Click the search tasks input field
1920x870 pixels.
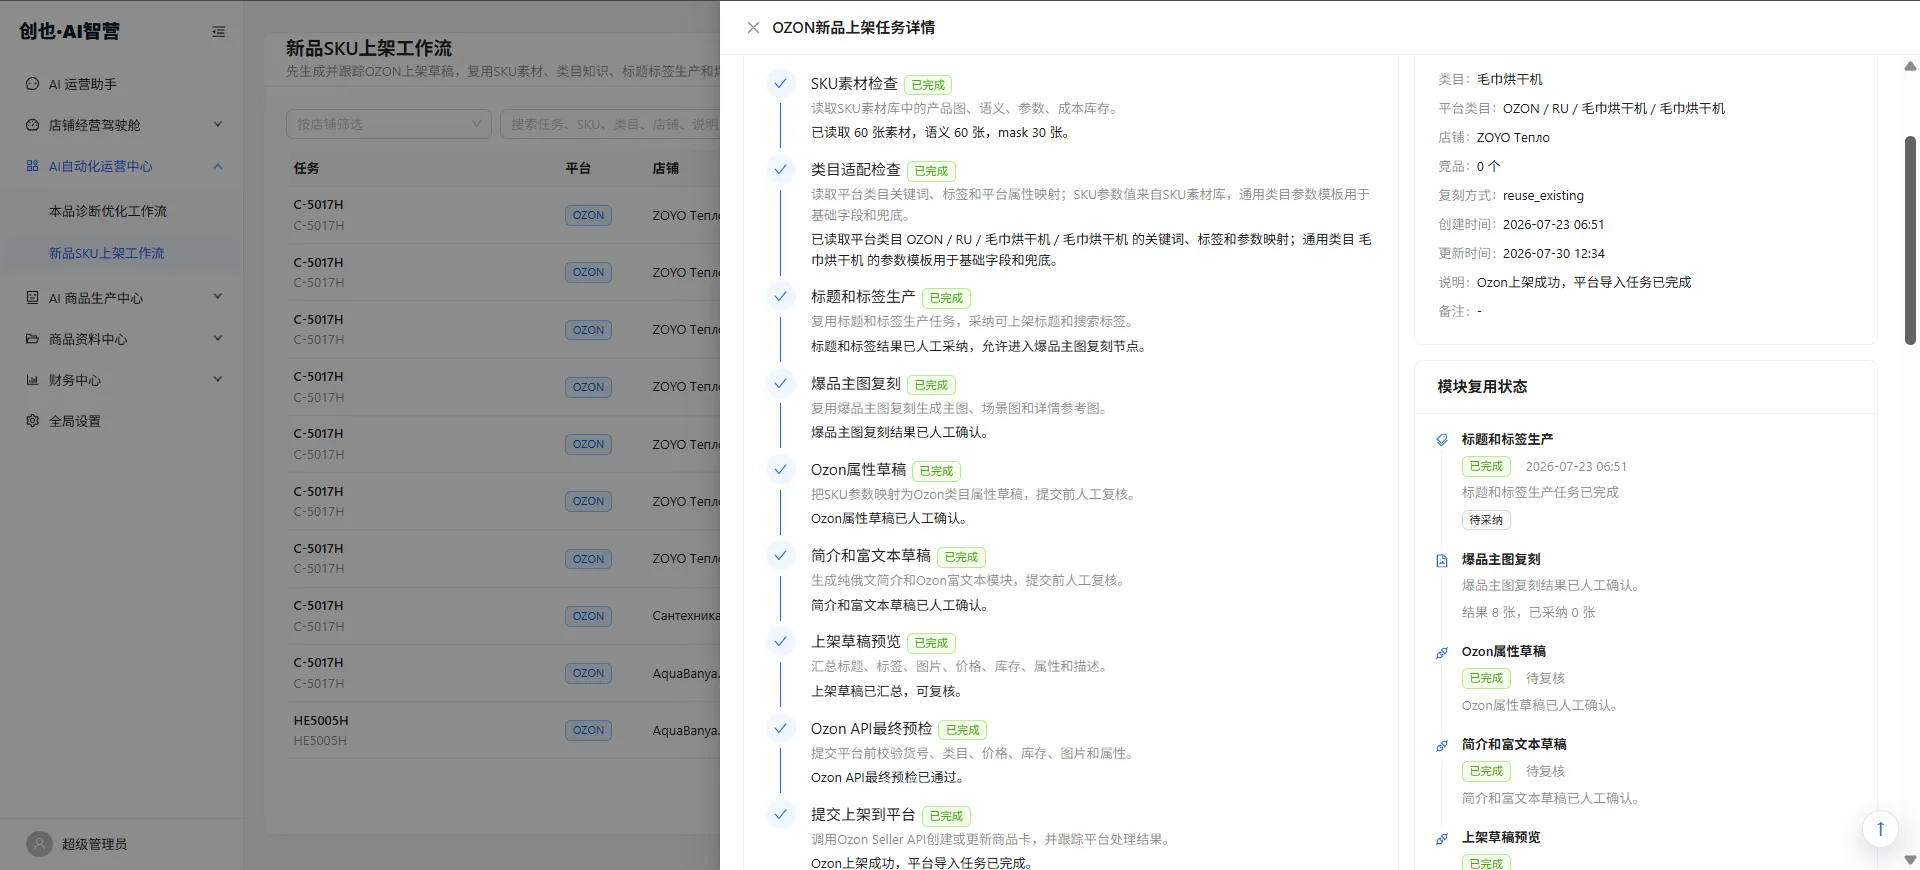tap(610, 124)
